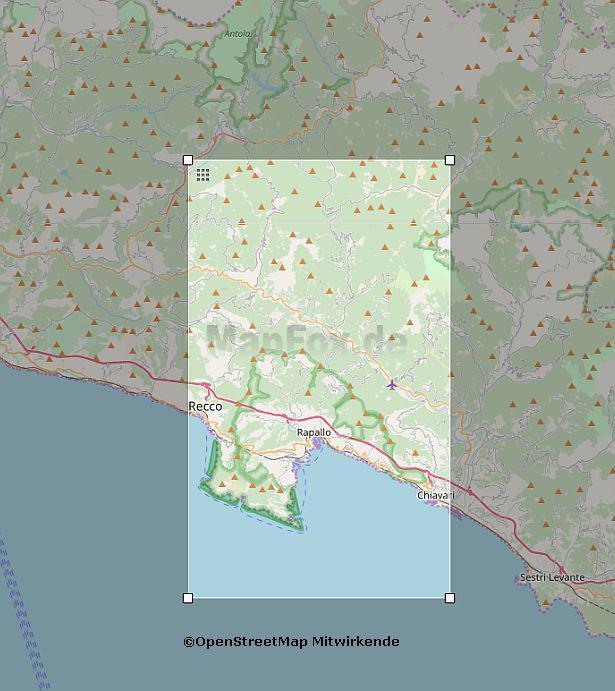Viewport: 615px width, 691px height.
Task: Select the Recco town label
Action: 205,407
